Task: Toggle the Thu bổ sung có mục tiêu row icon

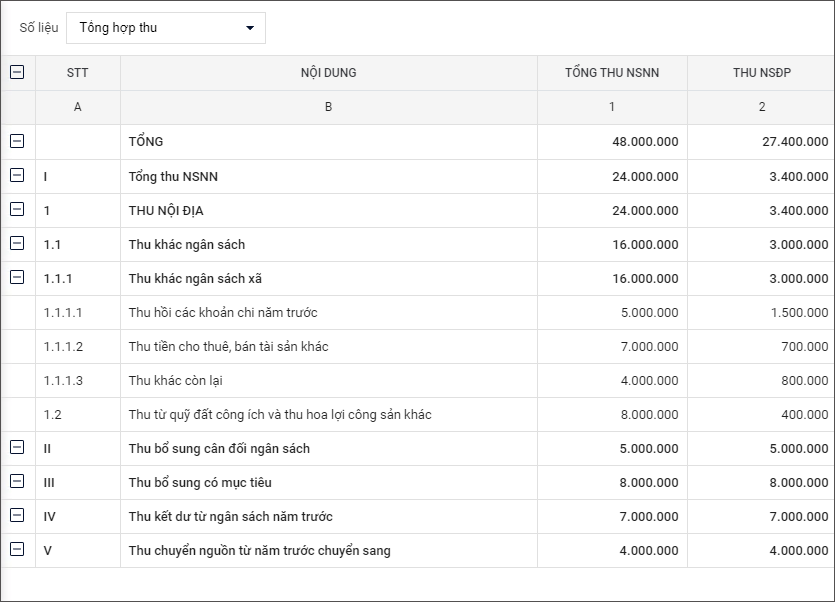Action: click(x=17, y=482)
